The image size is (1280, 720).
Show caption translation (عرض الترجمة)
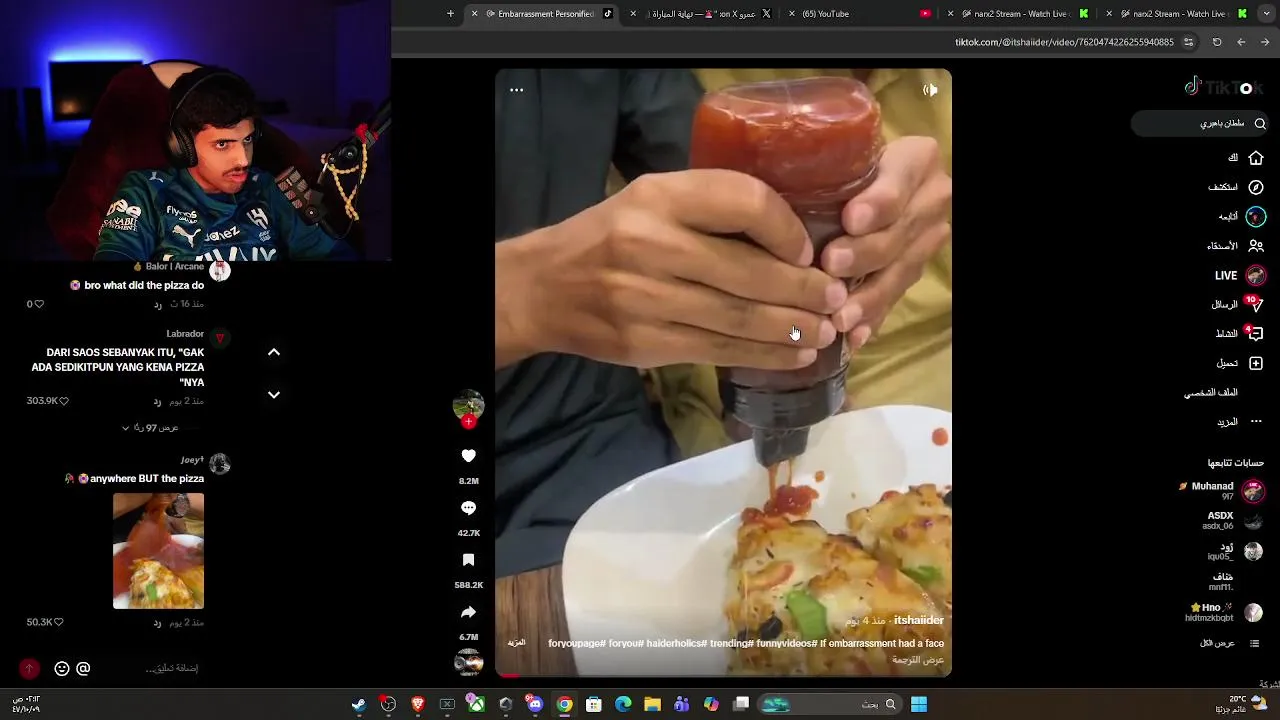point(918,660)
